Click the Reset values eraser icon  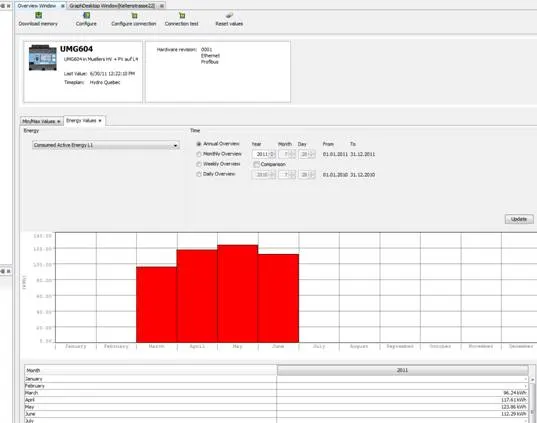click(x=229, y=15)
